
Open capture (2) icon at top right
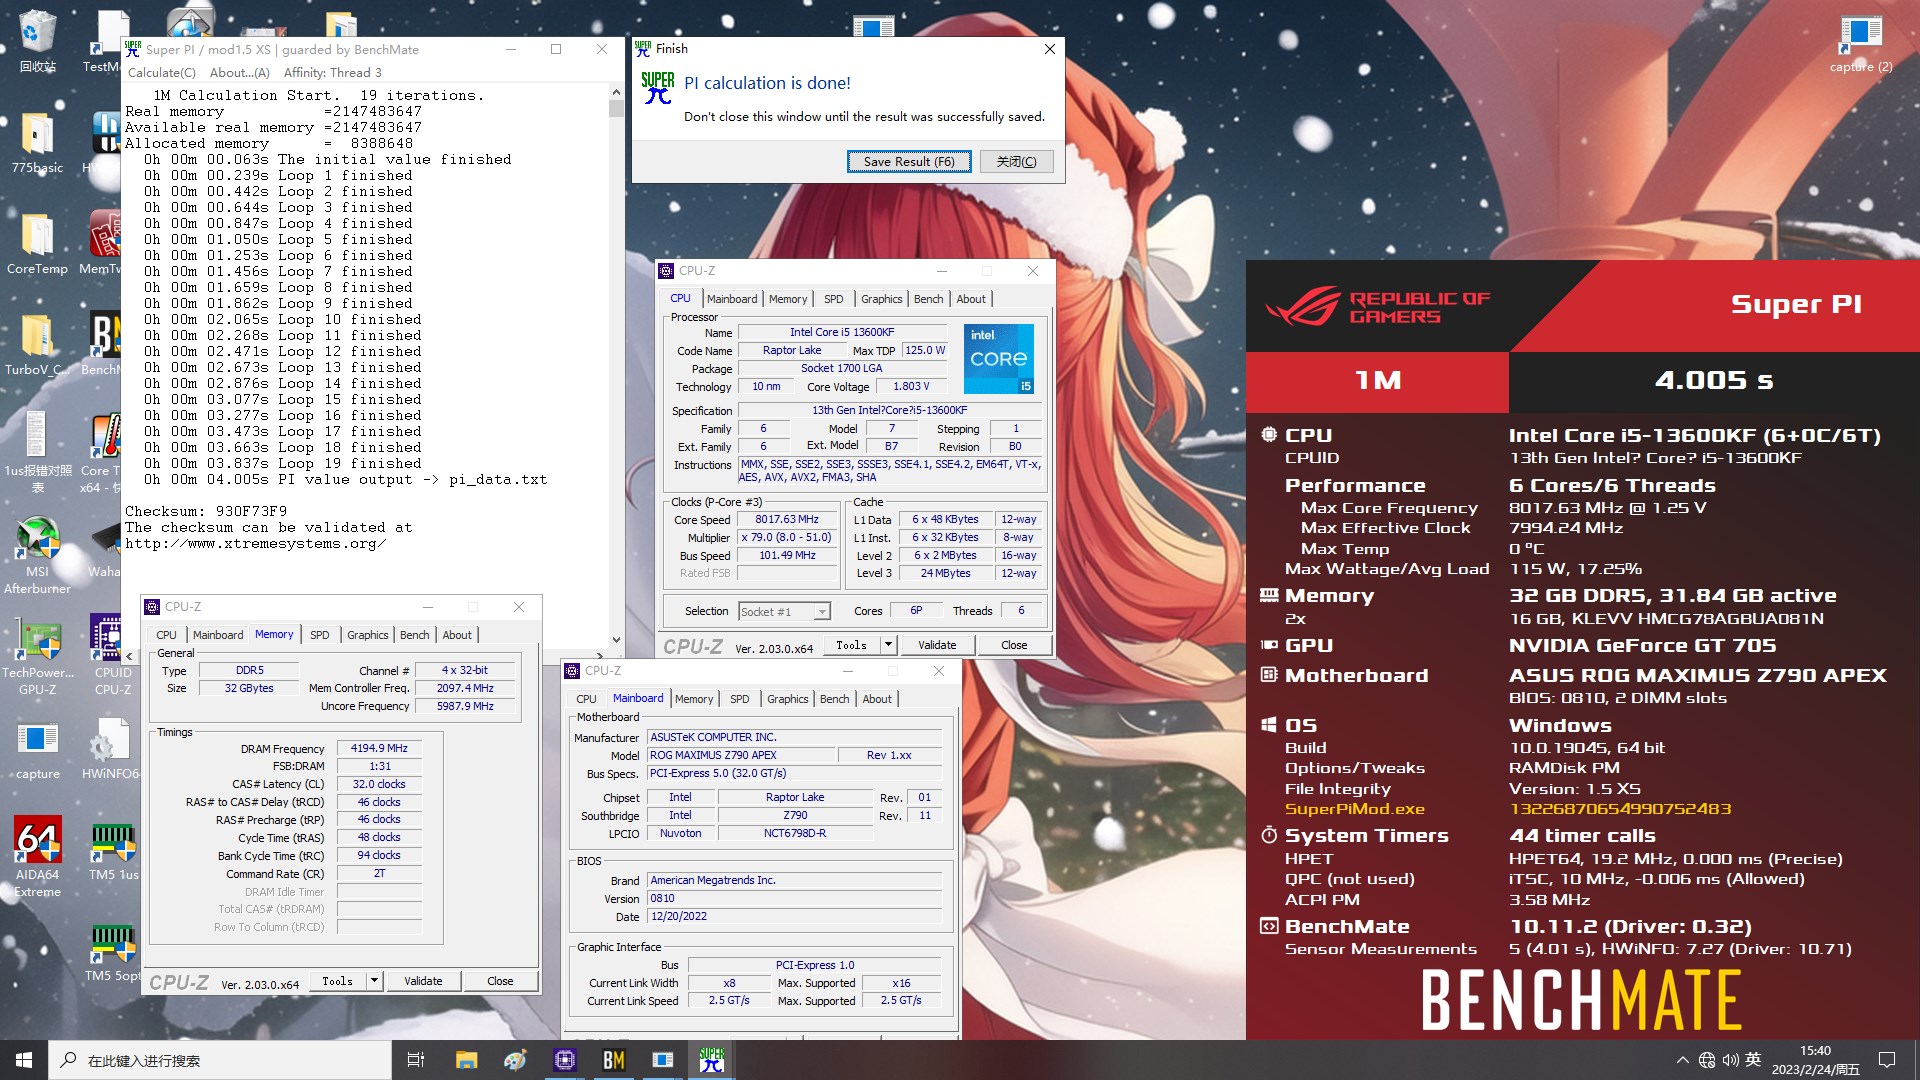(1860, 42)
